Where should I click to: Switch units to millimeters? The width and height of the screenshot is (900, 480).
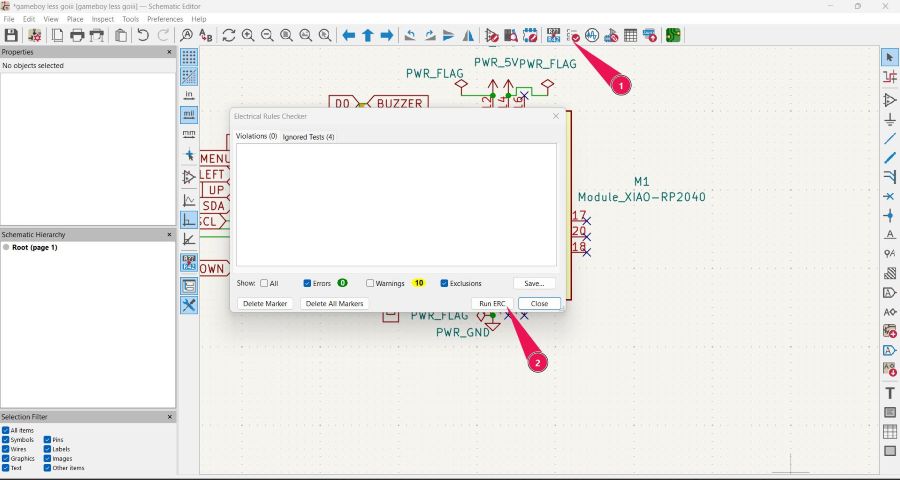coord(189,134)
